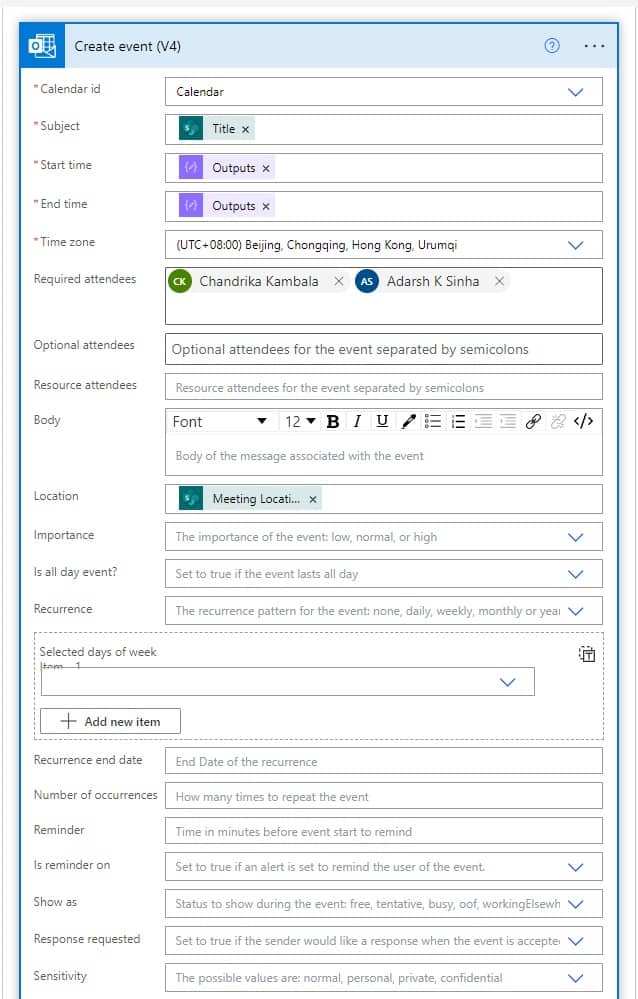Open the text color pen tool
This screenshot has height=999, width=638.
click(408, 422)
